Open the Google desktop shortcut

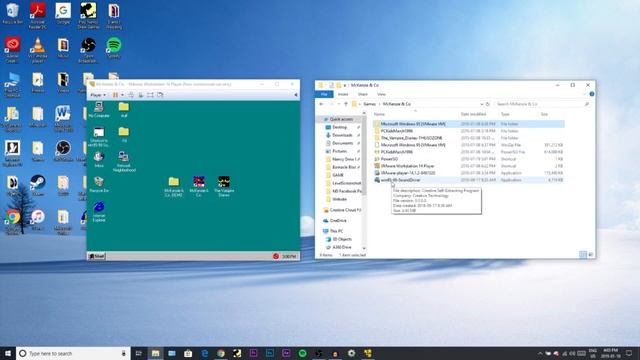click(x=63, y=13)
